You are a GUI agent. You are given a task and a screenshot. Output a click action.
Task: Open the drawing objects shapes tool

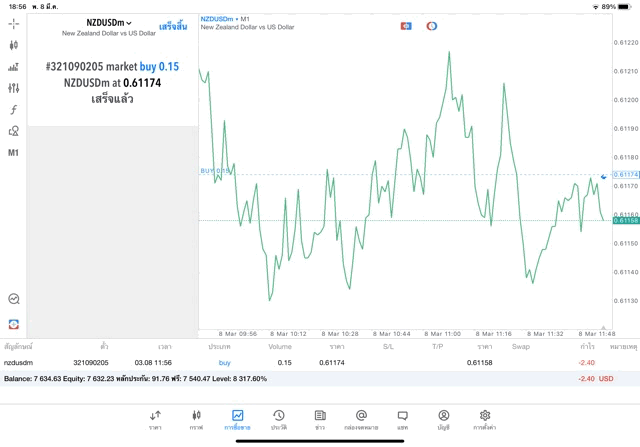[14, 131]
